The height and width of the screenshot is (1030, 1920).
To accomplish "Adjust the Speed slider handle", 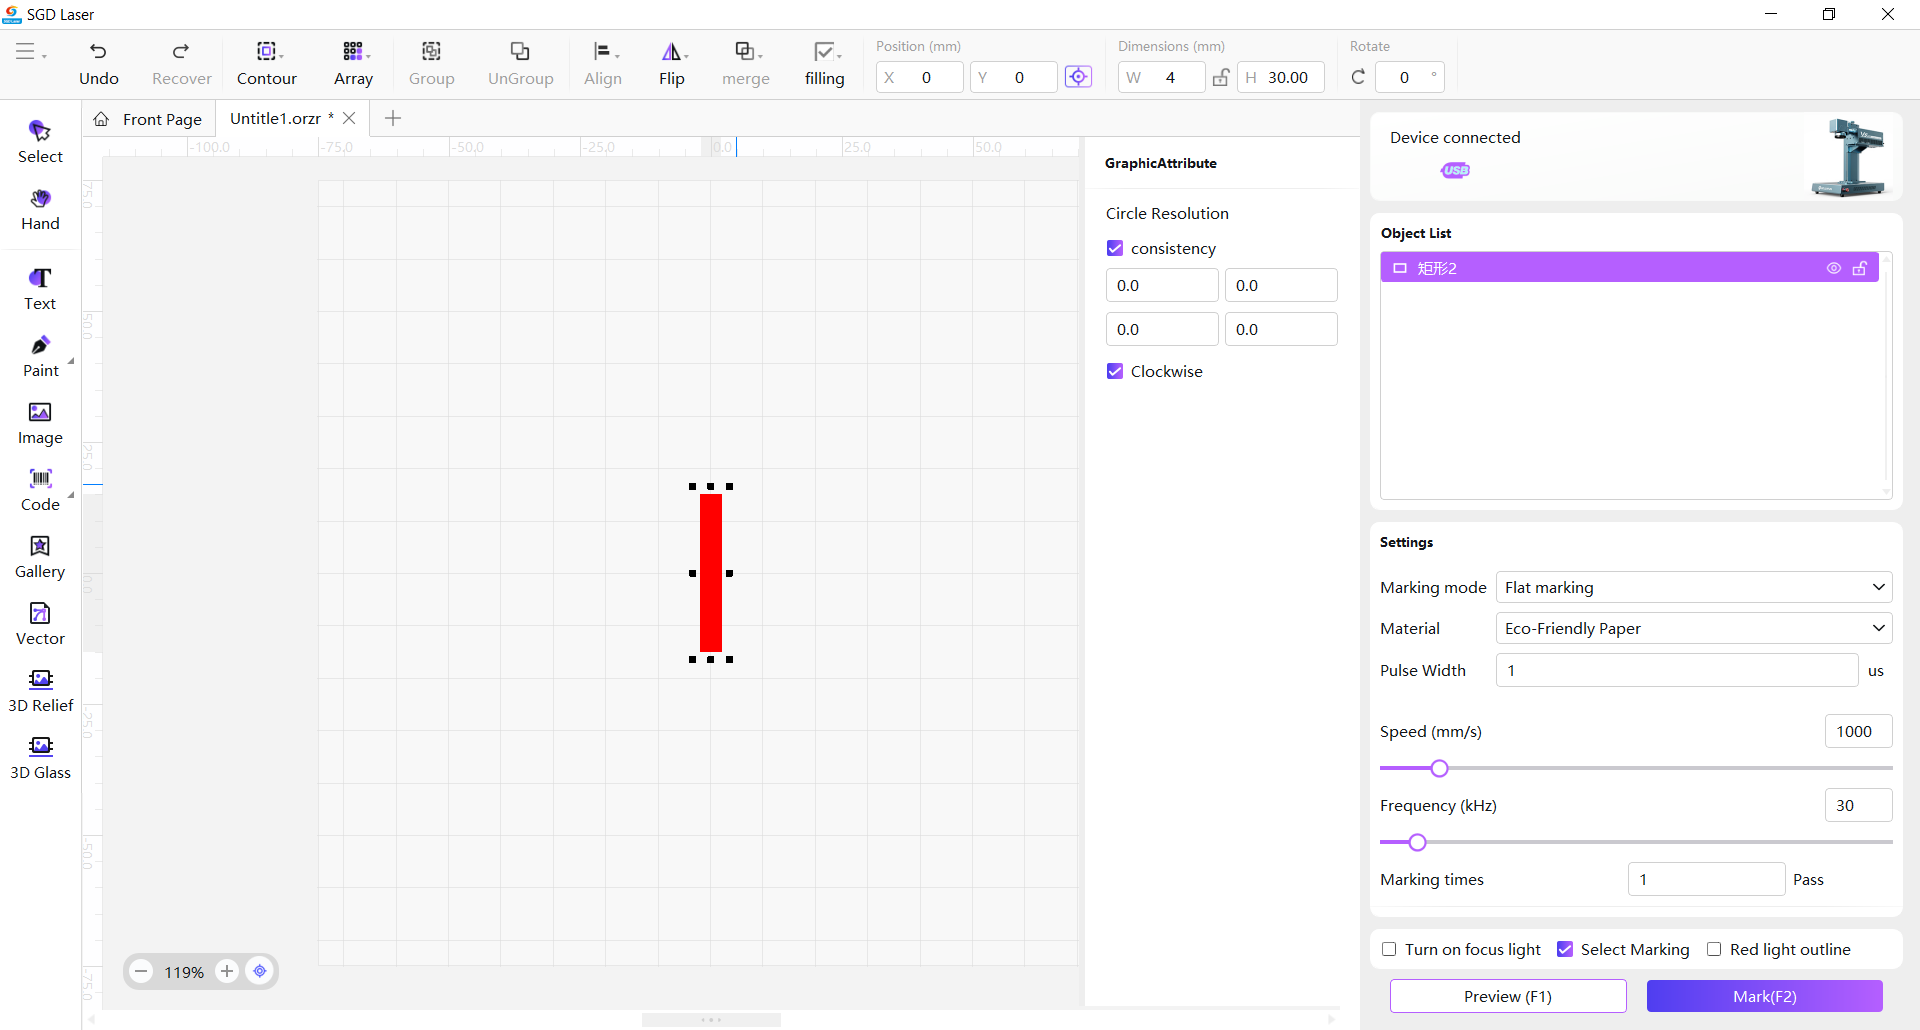I will 1439,768.
